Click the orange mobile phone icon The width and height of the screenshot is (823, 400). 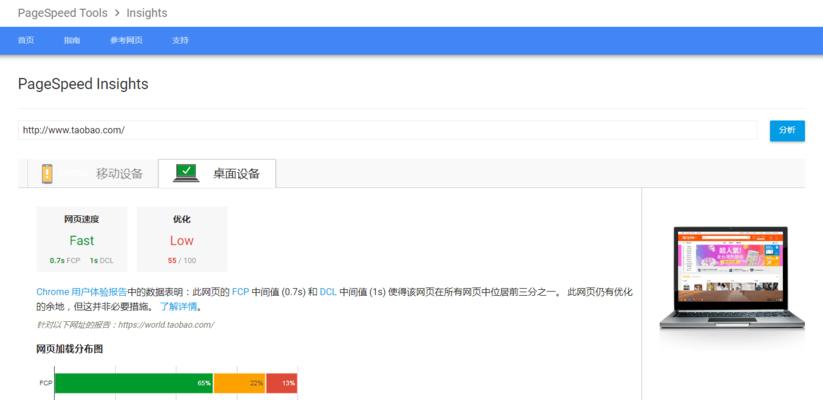[x=47, y=174]
